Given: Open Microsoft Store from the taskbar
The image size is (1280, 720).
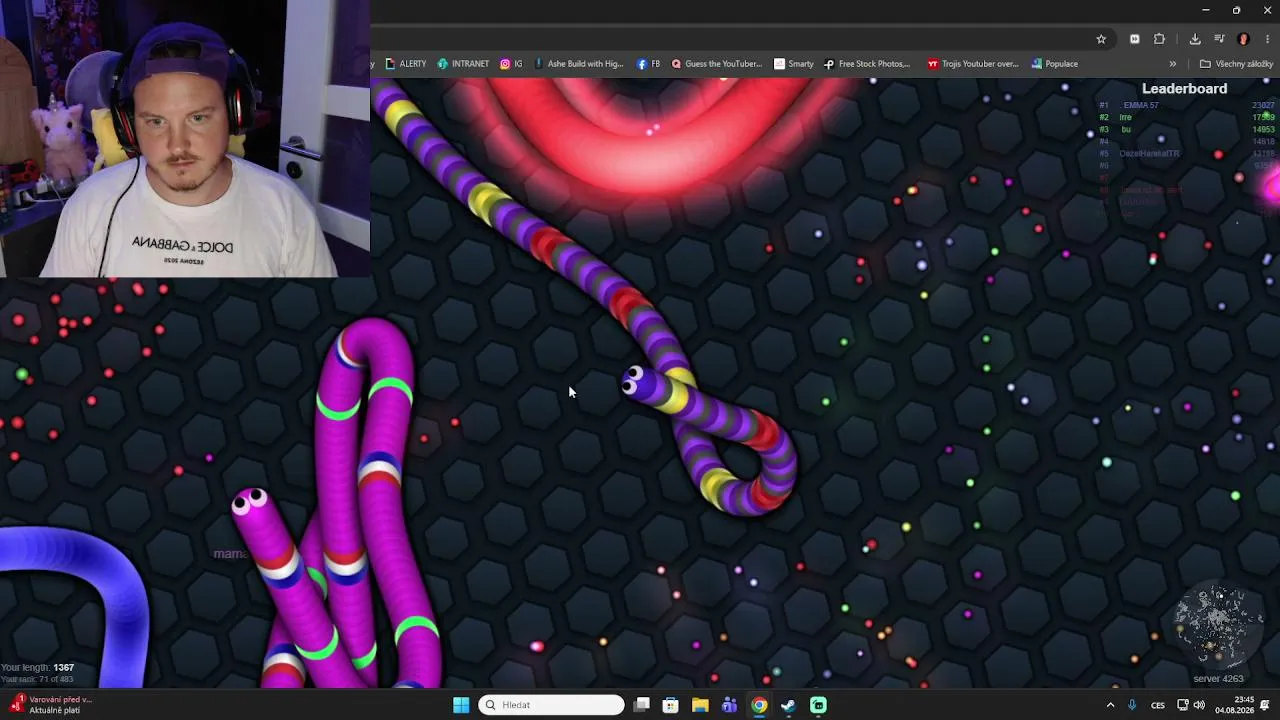Looking at the screenshot, I should point(671,705).
